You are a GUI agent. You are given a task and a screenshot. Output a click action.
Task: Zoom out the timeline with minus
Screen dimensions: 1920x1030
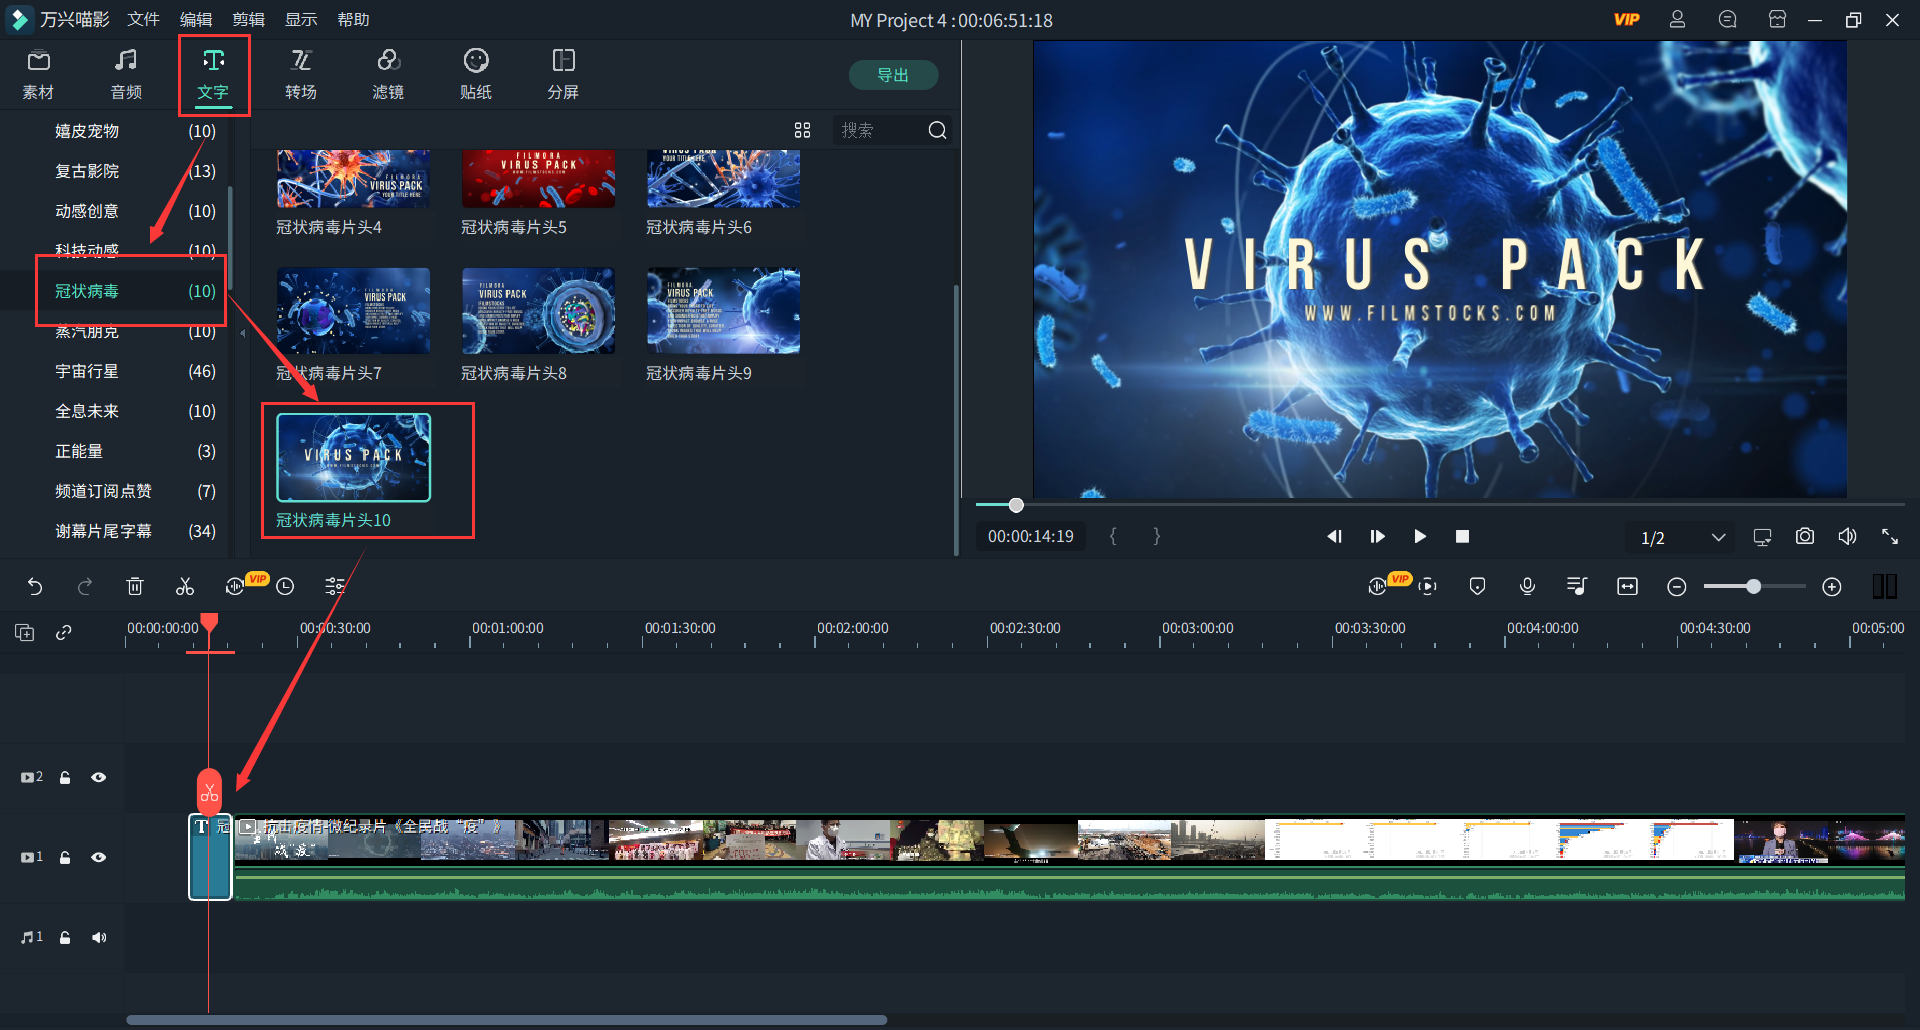click(1677, 587)
